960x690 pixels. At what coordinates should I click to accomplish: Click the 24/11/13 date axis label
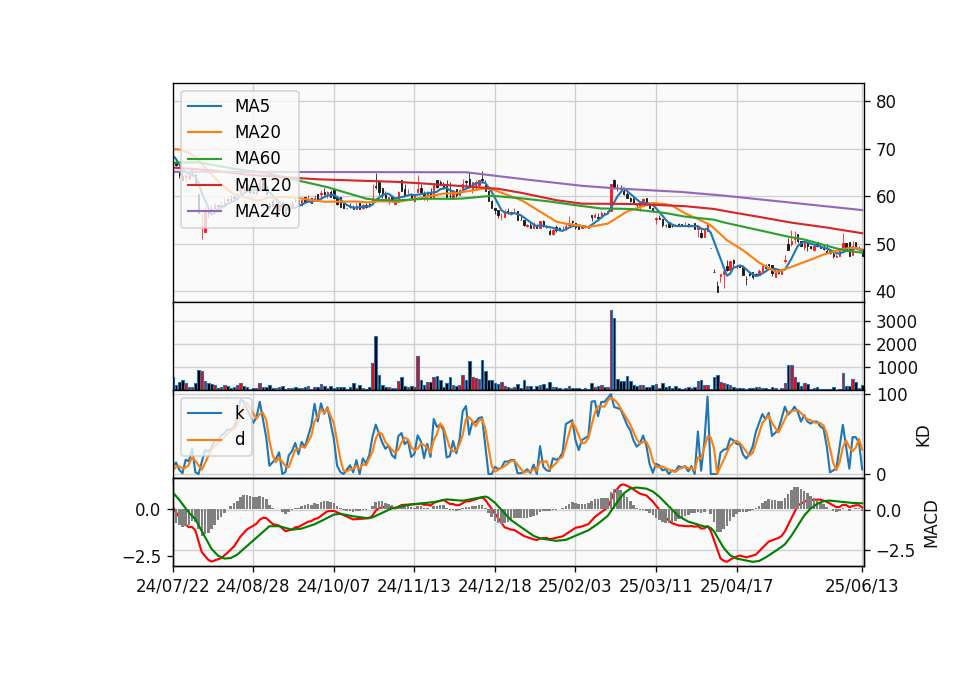[x=414, y=586]
